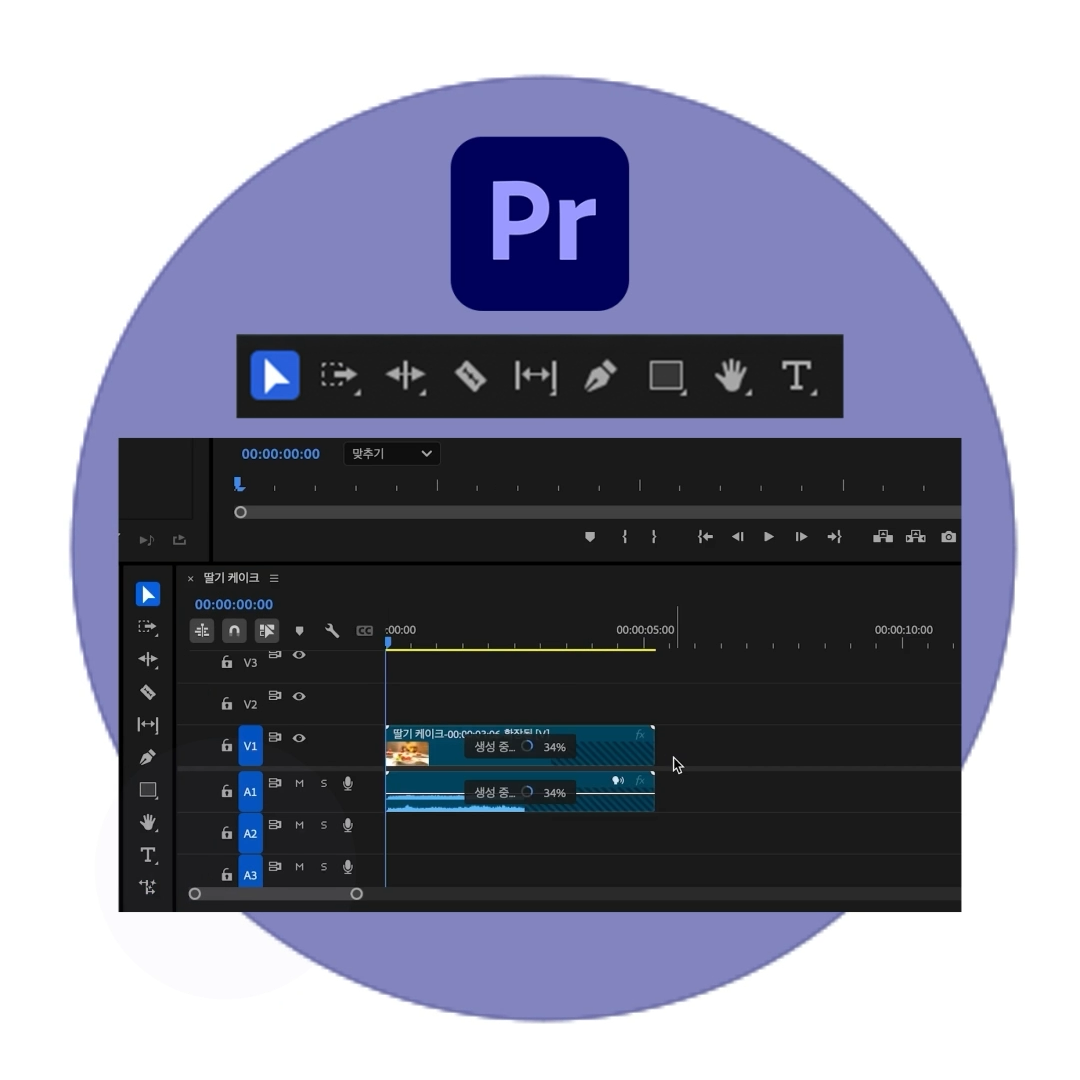
Task: Toggle V1 track targeting button
Action: [251, 746]
